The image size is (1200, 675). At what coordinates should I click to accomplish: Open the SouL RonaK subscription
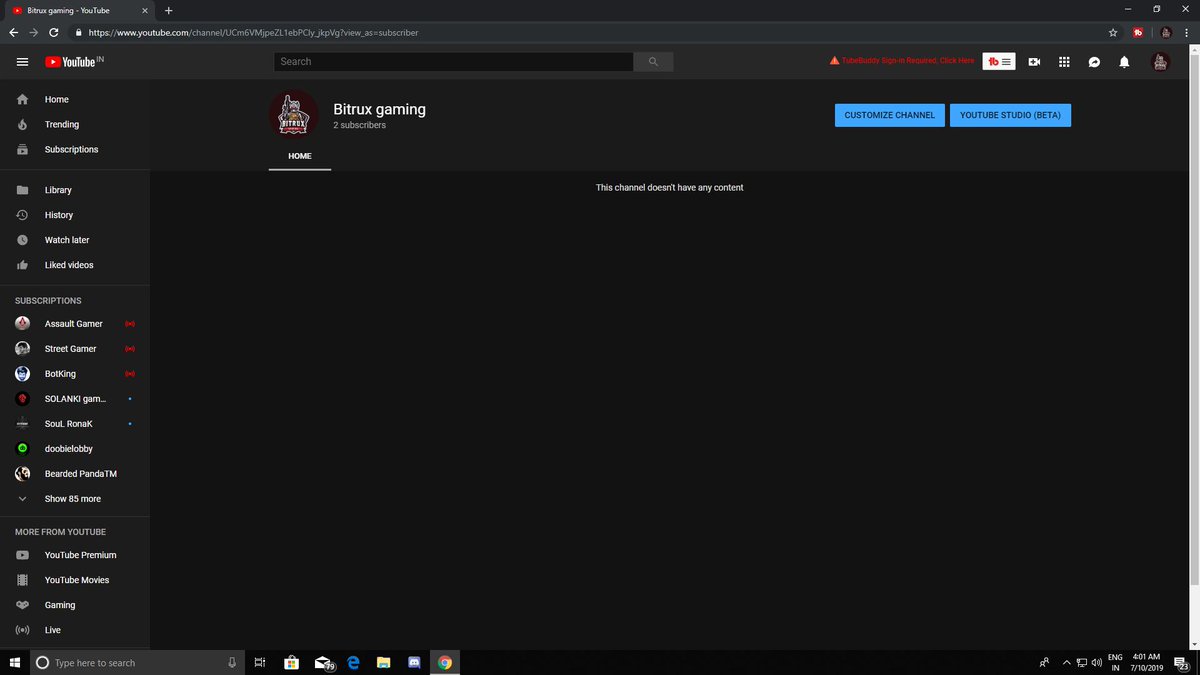coord(75,424)
